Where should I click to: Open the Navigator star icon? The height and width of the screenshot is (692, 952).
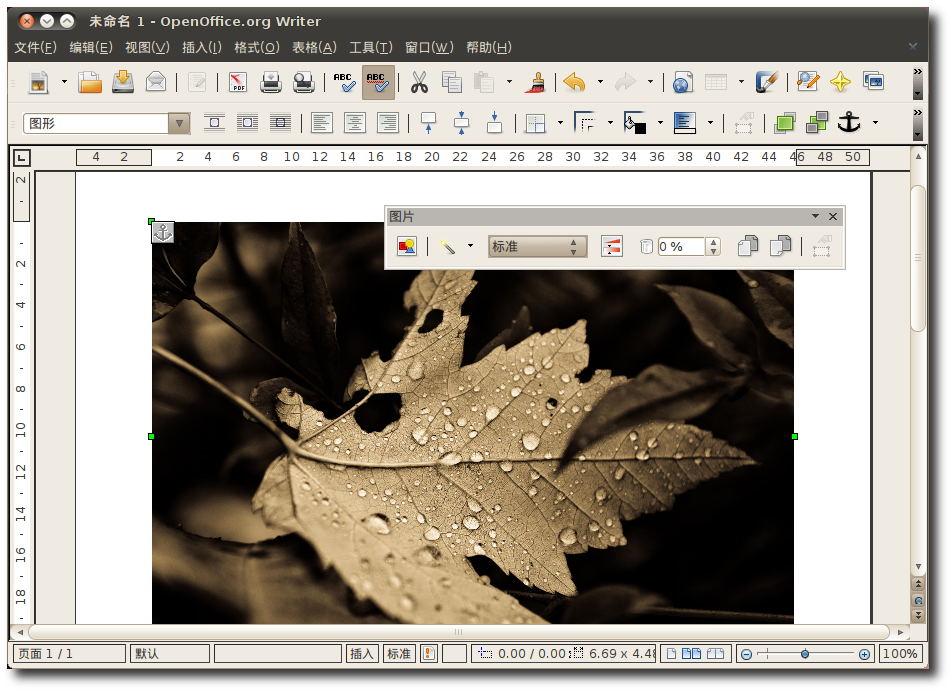[840, 82]
